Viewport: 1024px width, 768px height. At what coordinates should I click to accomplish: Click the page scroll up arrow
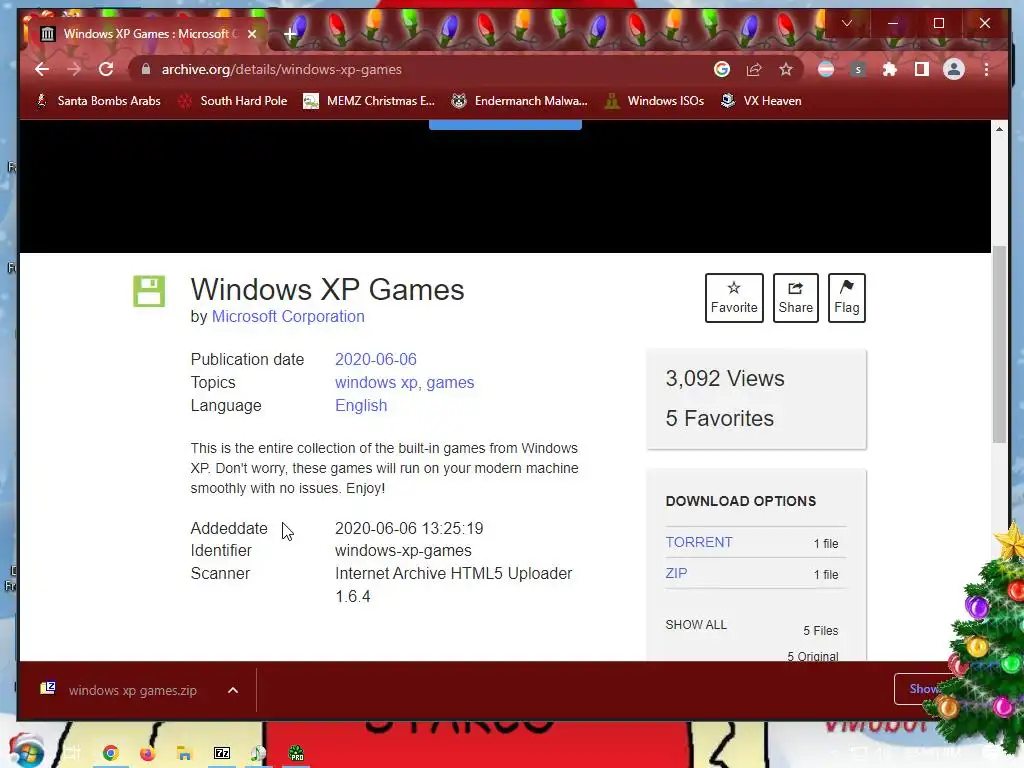[x=999, y=129]
